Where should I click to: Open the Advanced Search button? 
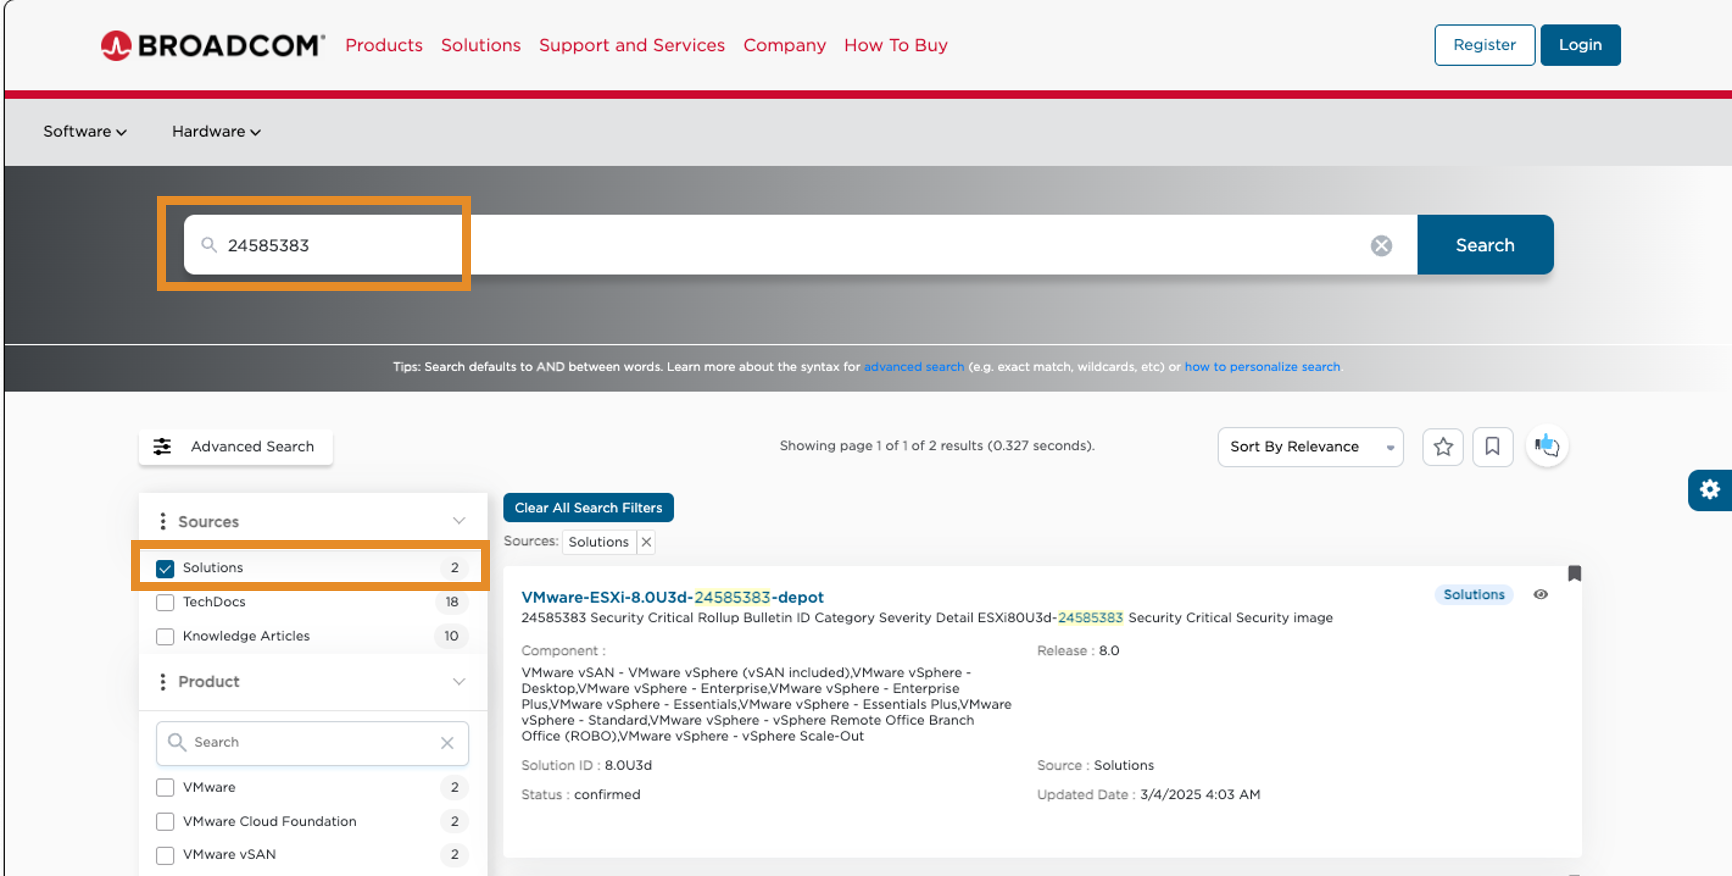pyautogui.click(x=236, y=447)
